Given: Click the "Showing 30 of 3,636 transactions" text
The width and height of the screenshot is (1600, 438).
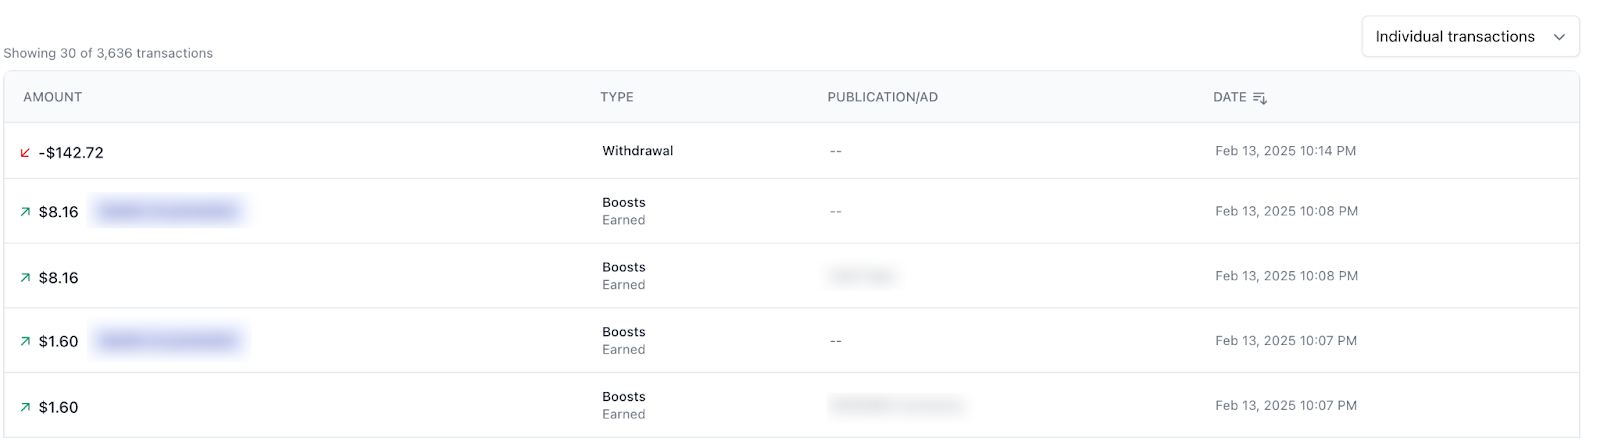Looking at the screenshot, I should click(x=108, y=53).
